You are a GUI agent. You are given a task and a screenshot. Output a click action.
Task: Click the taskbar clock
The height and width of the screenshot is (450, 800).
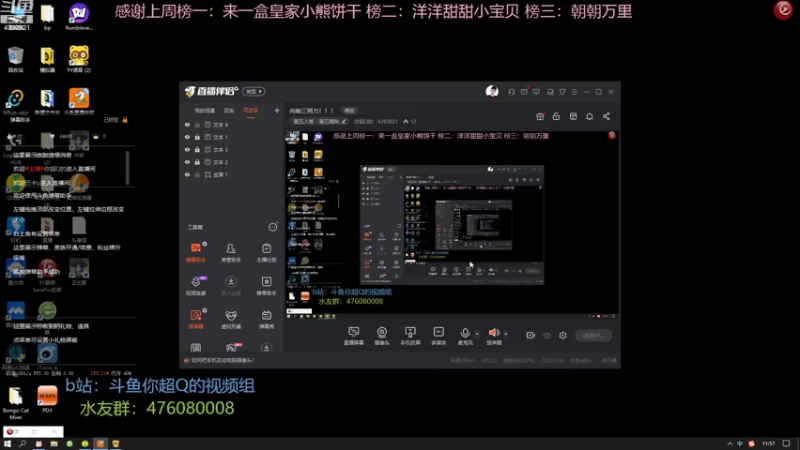coord(768,444)
